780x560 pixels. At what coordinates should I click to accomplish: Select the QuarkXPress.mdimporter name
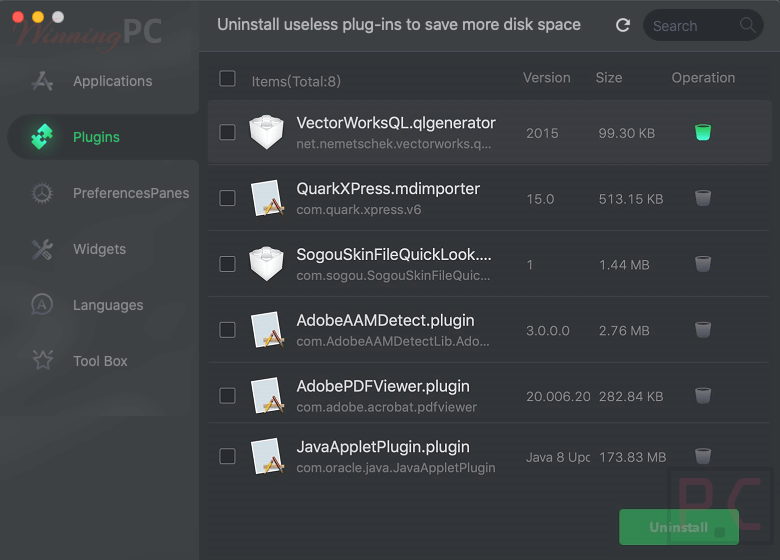tap(388, 188)
